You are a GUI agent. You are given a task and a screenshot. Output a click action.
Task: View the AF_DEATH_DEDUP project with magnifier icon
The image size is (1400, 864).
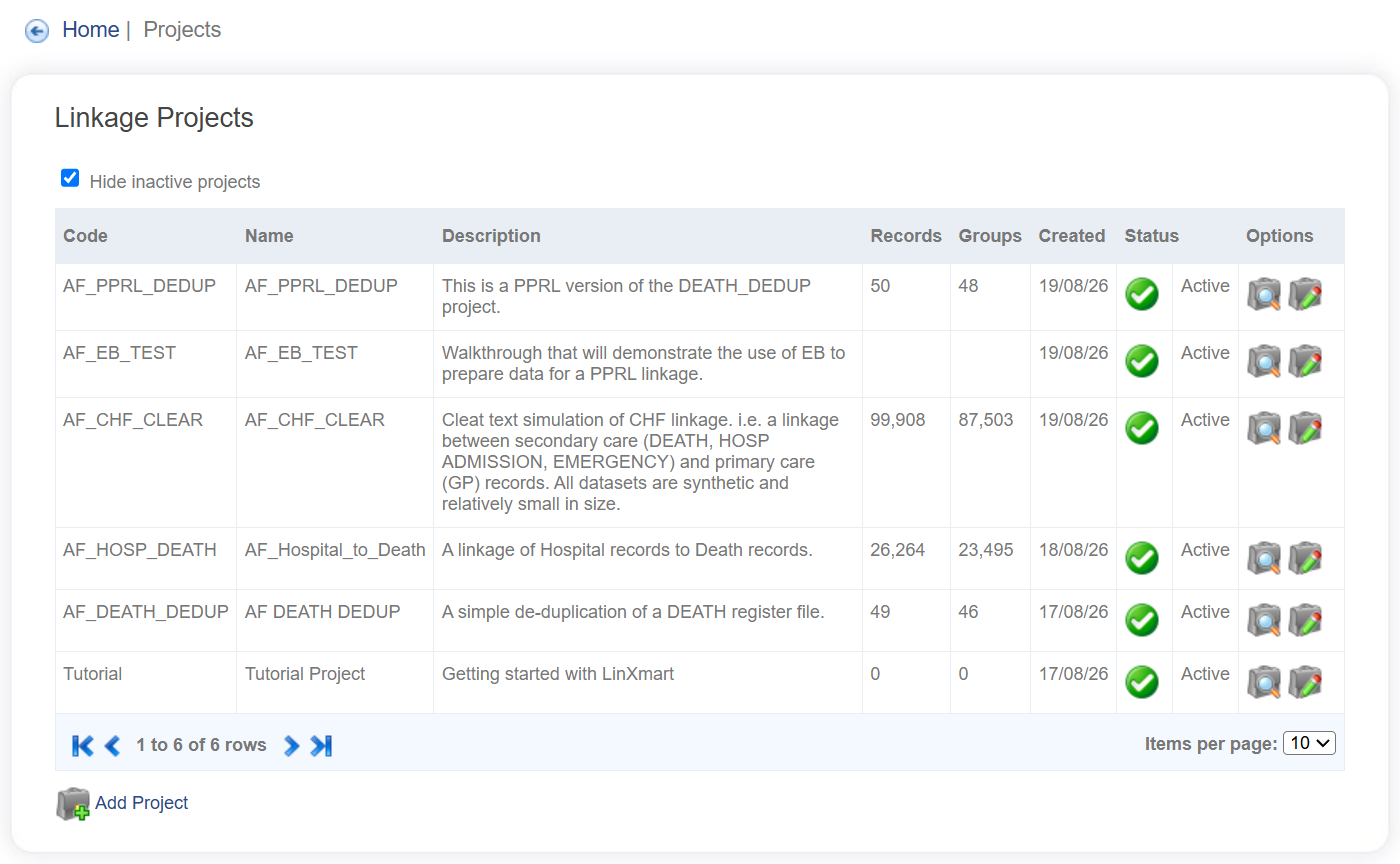tap(1264, 621)
